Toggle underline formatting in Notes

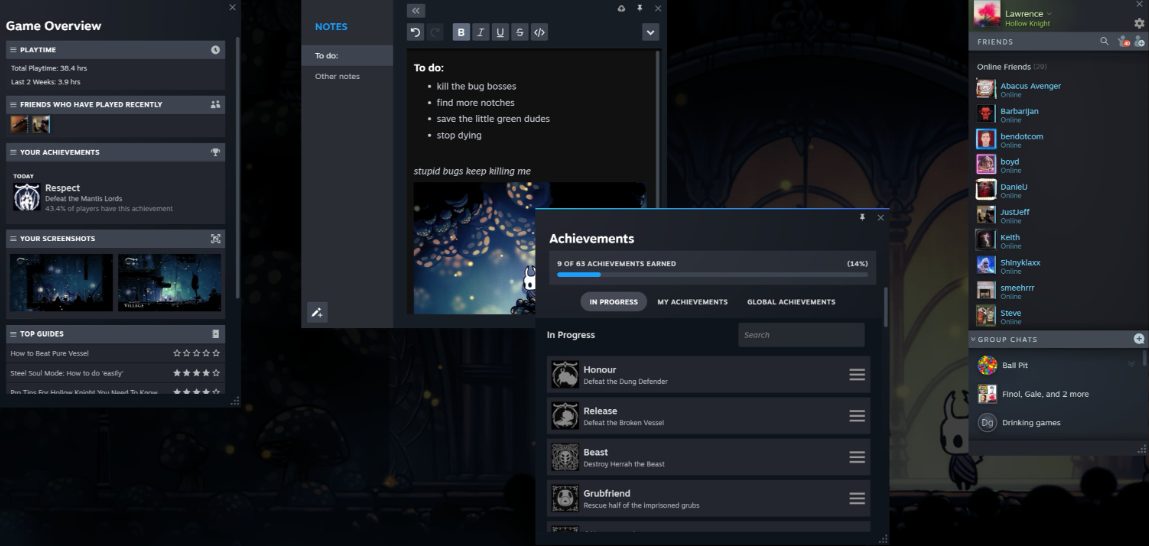click(500, 32)
